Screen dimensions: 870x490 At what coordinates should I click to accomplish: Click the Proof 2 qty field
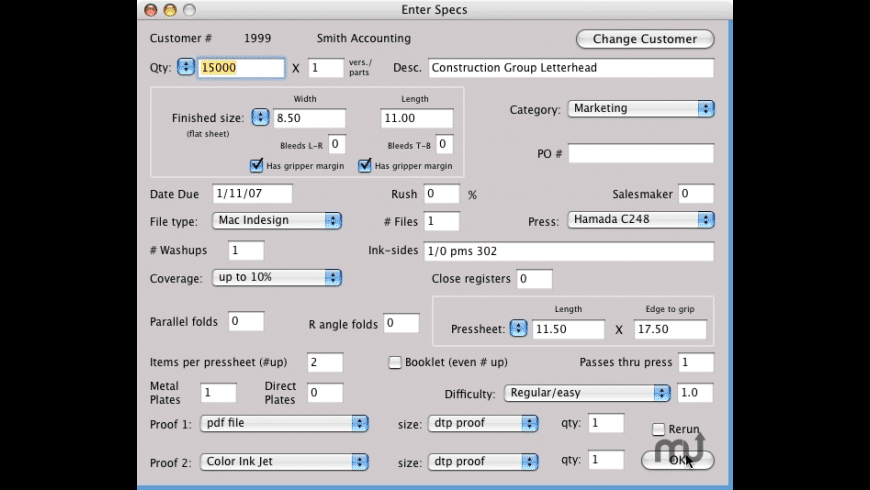click(606, 460)
